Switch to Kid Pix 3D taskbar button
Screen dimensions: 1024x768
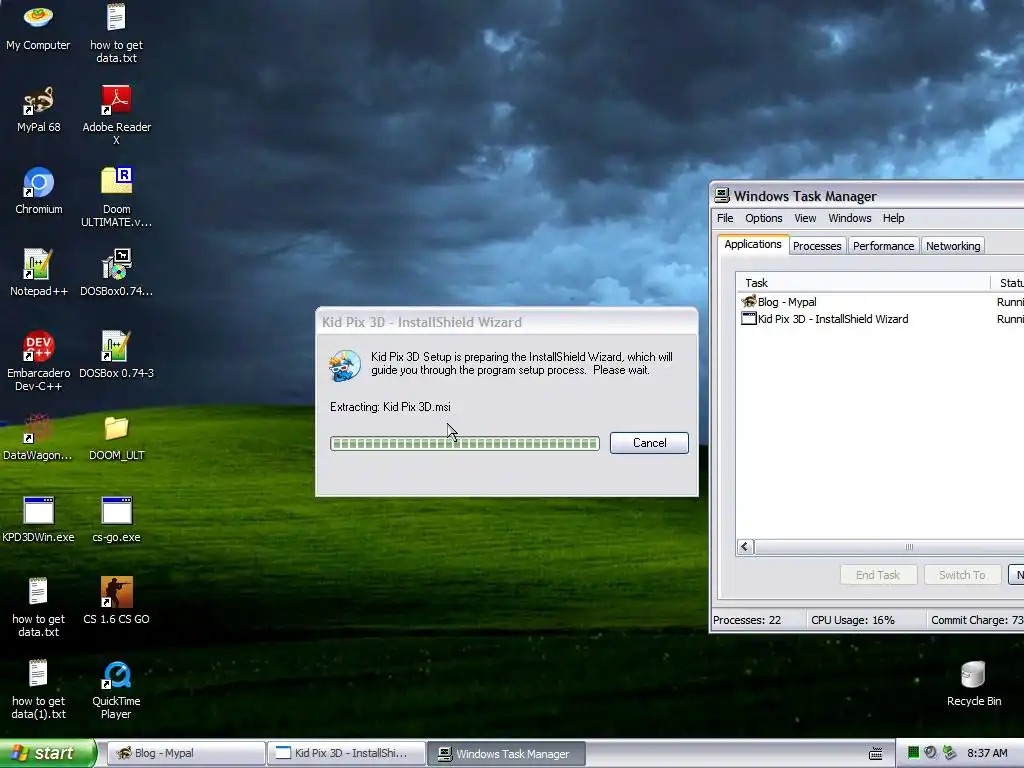tap(347, 753)
